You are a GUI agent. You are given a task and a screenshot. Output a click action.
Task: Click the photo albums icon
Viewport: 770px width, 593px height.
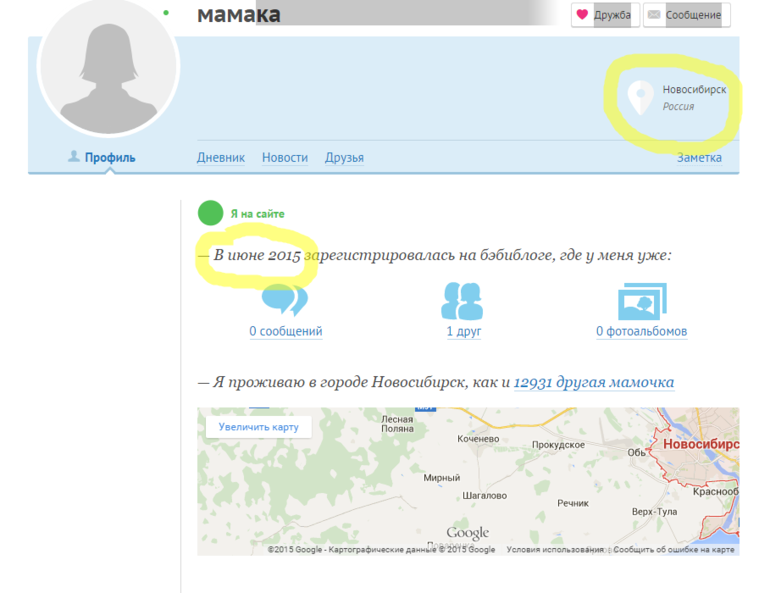641,300
